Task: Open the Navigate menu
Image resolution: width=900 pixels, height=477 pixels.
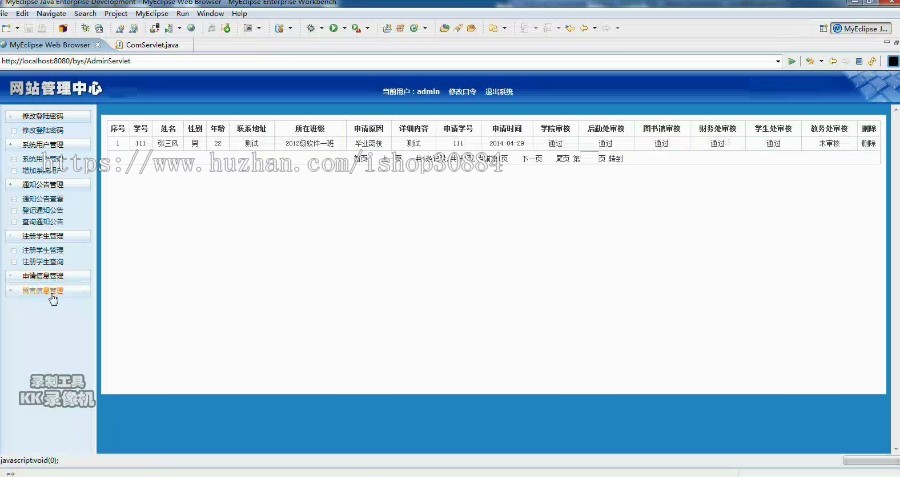Action: pos(51,13)
